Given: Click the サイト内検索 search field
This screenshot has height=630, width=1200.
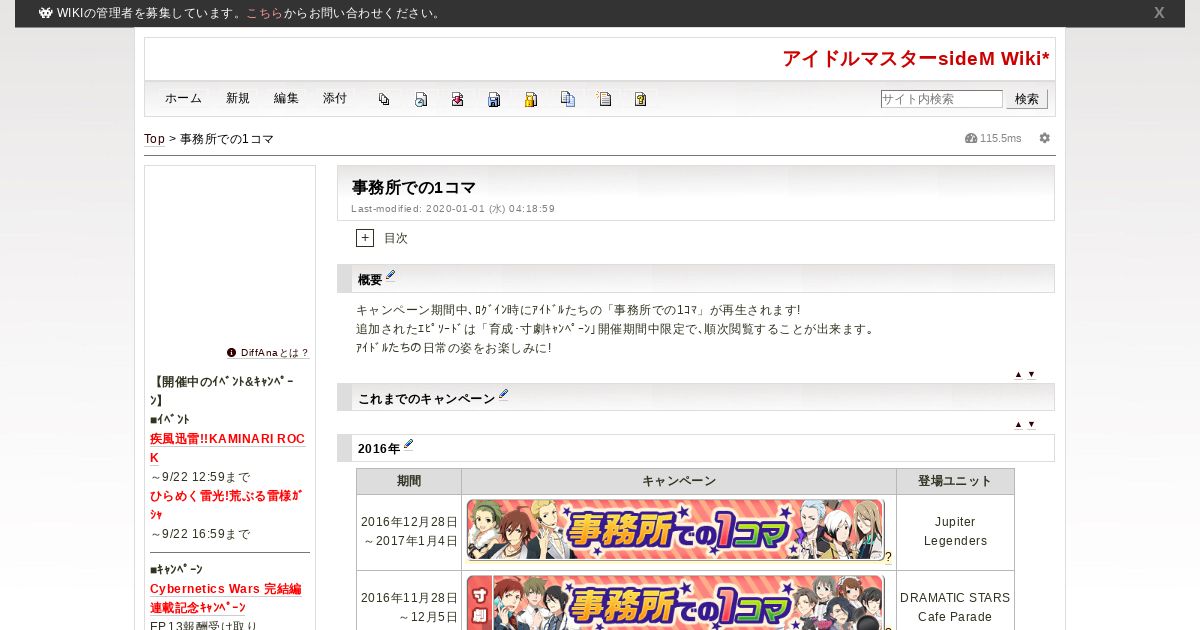Looking at the screenshot, I should pyautogui.click(x=941, y=99).
